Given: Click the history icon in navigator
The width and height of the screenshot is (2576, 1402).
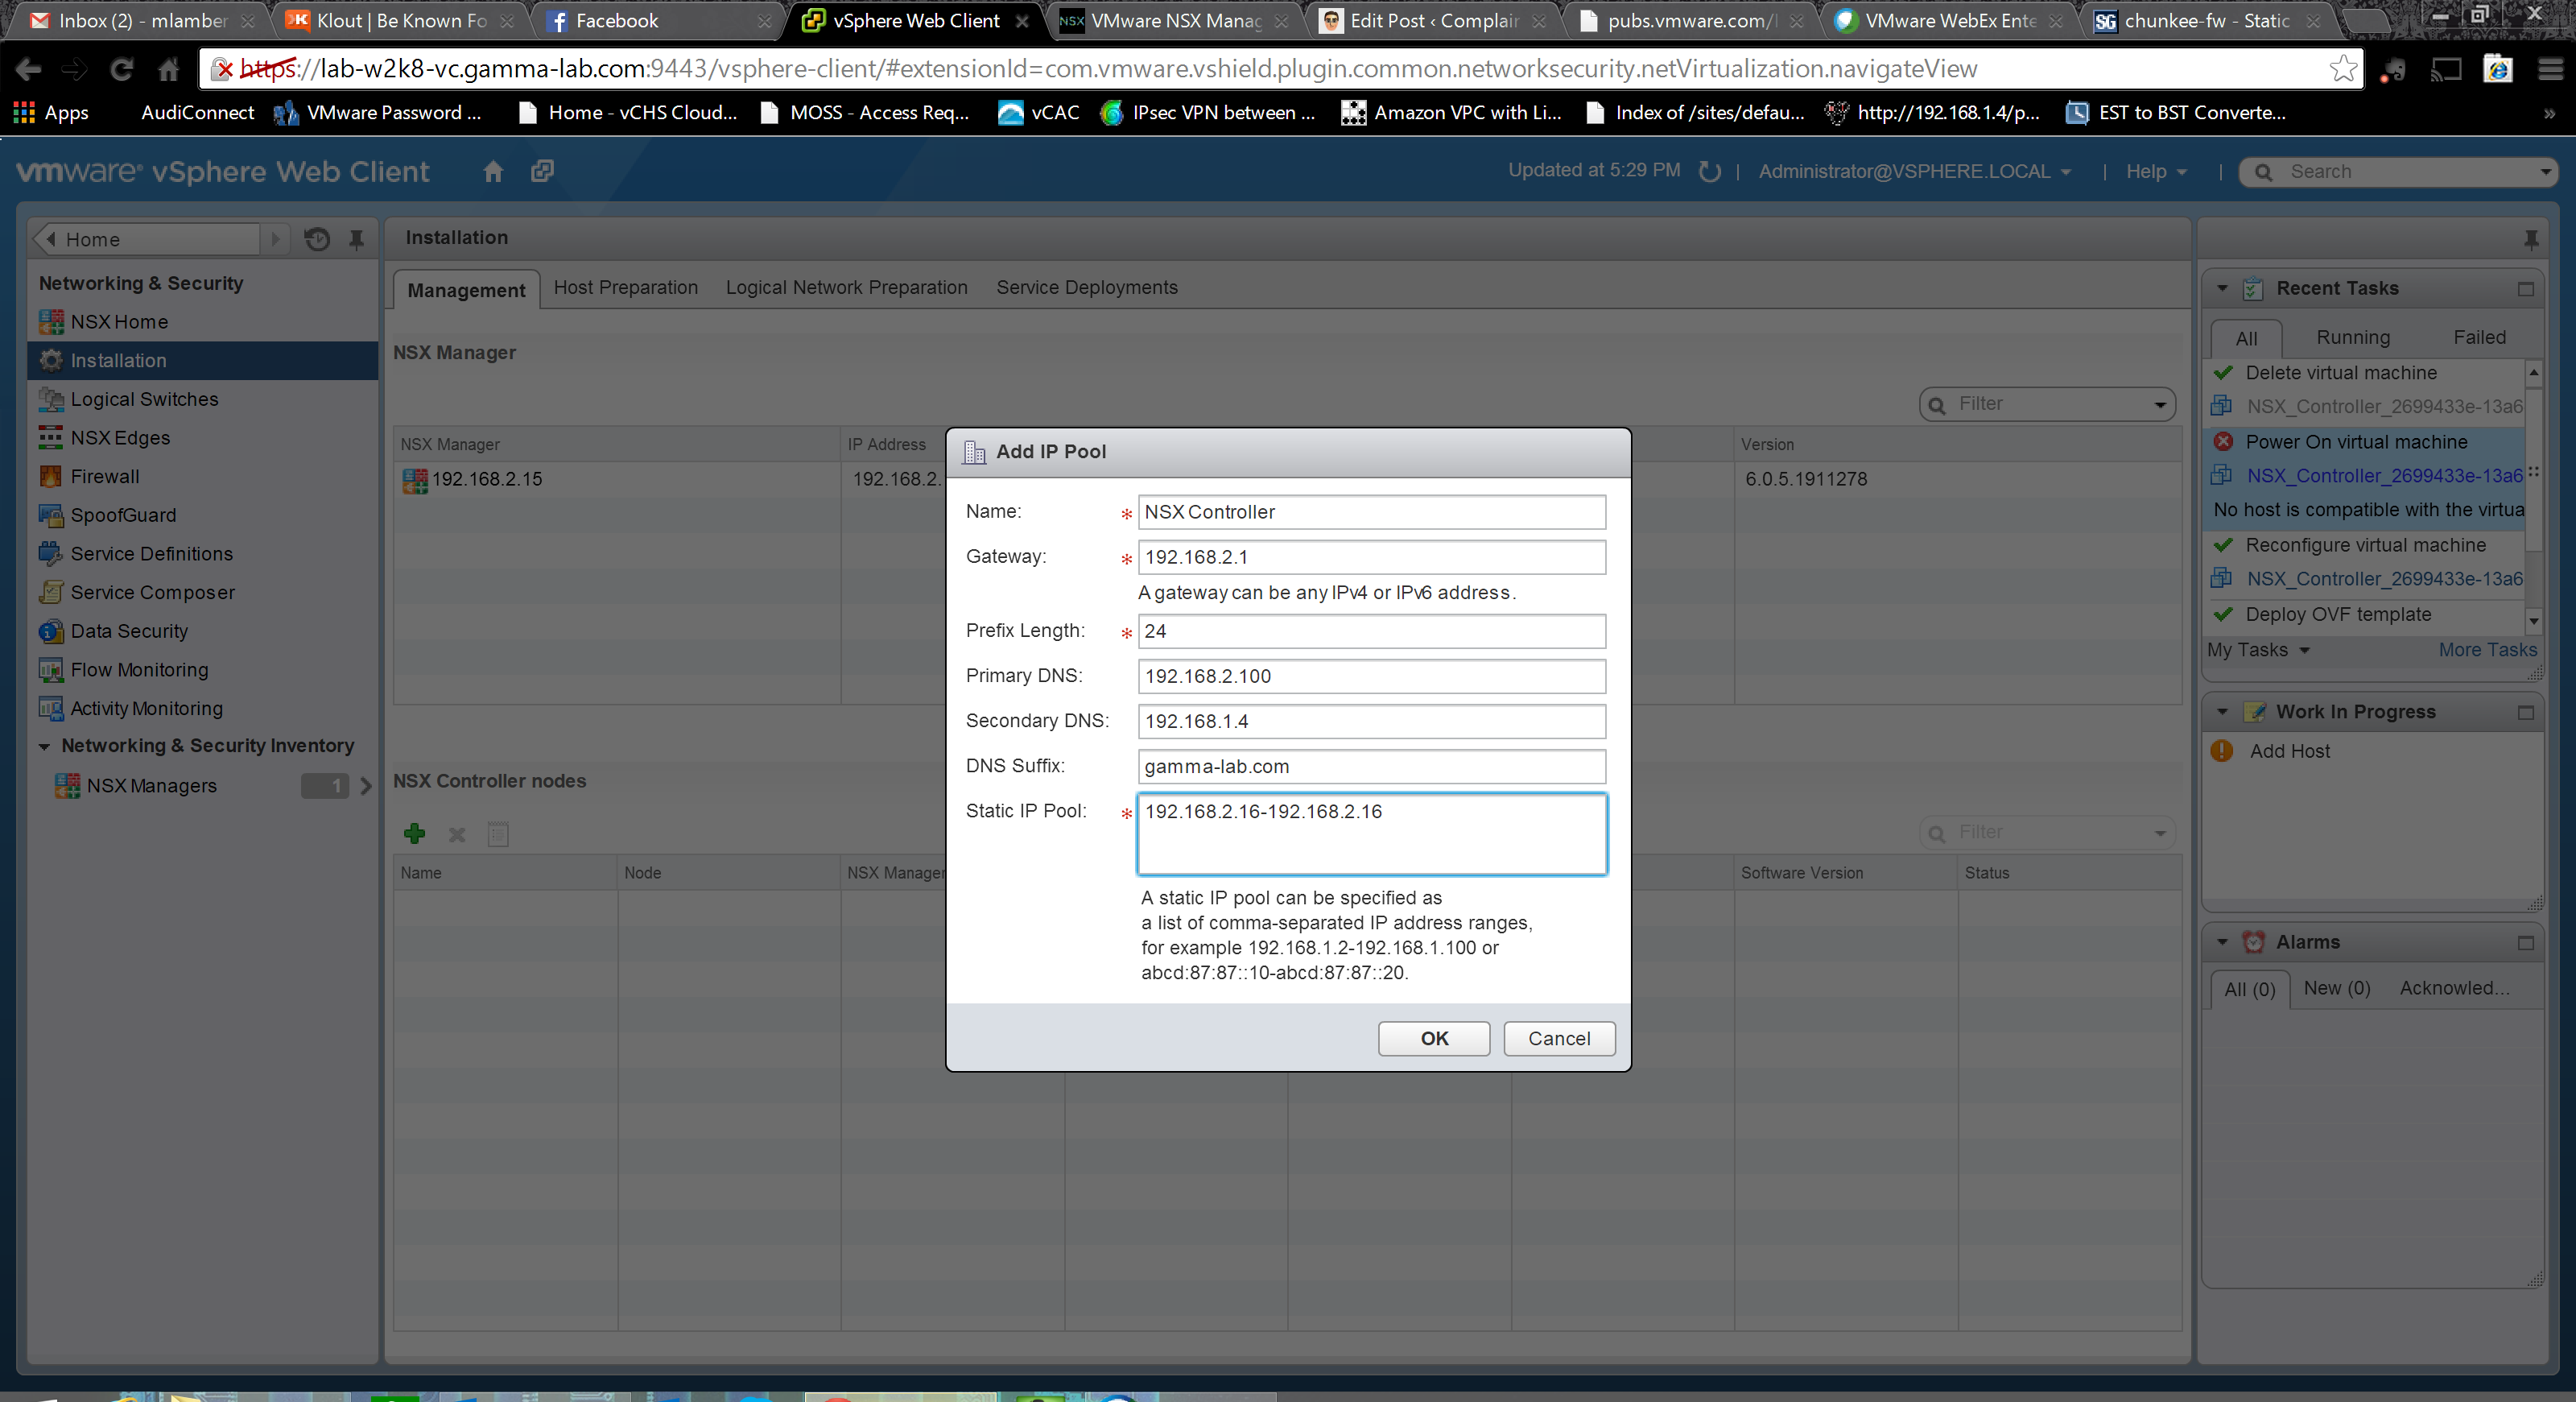Looking at the screenshot, I should point(317,239).
